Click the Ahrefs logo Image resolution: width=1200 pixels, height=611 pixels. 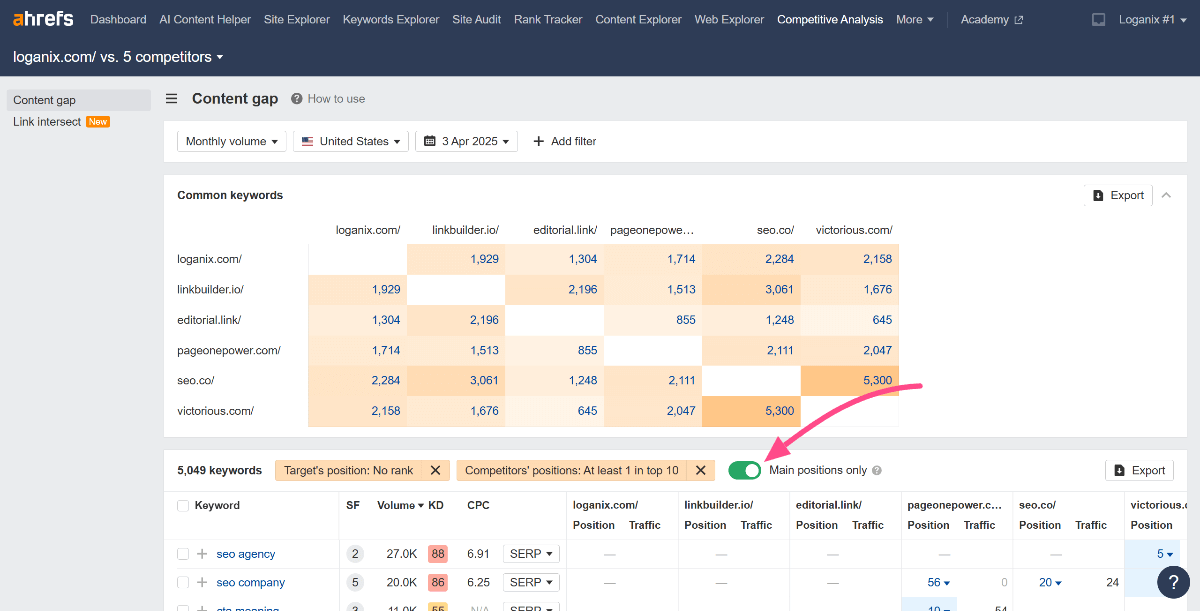(x=44, y=19)
